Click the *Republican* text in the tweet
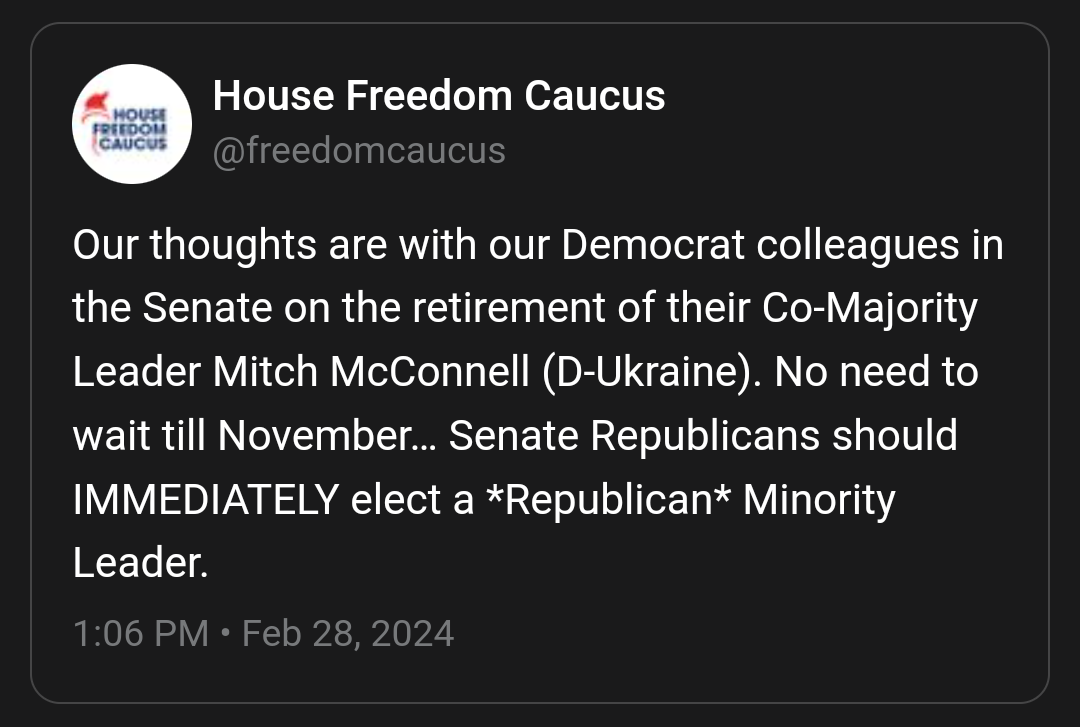Viewport: 1080px width, 727px height. coord(608,499)
